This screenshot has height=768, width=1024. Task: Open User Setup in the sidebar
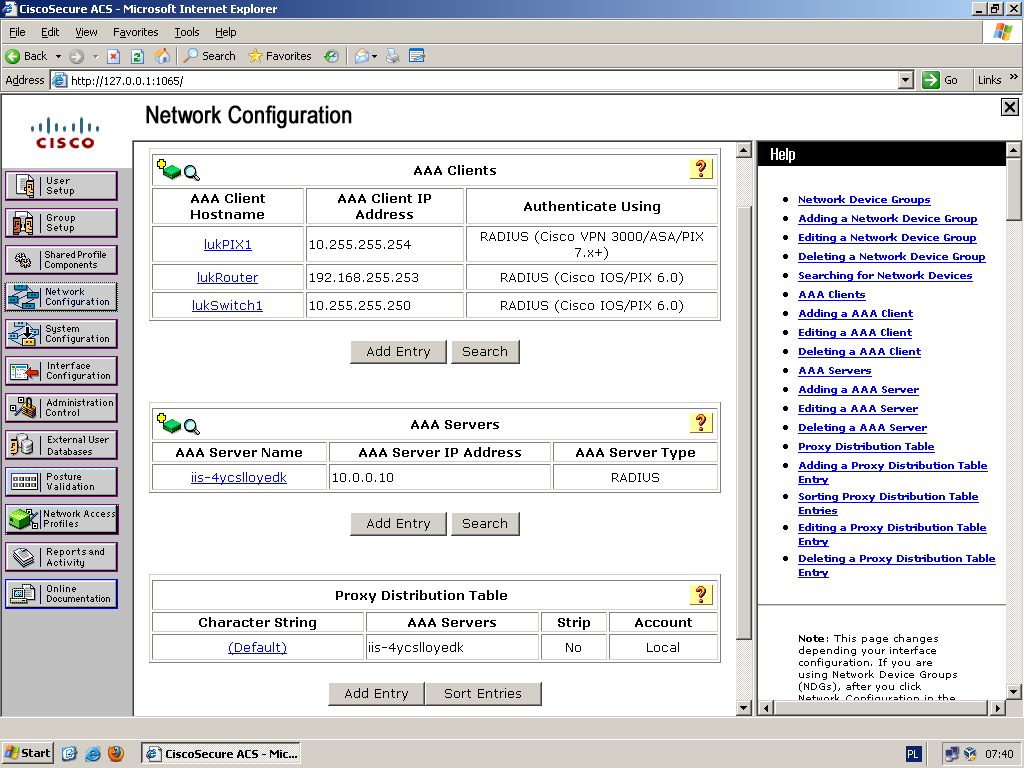pyautogui.click(x=61, y=185)
